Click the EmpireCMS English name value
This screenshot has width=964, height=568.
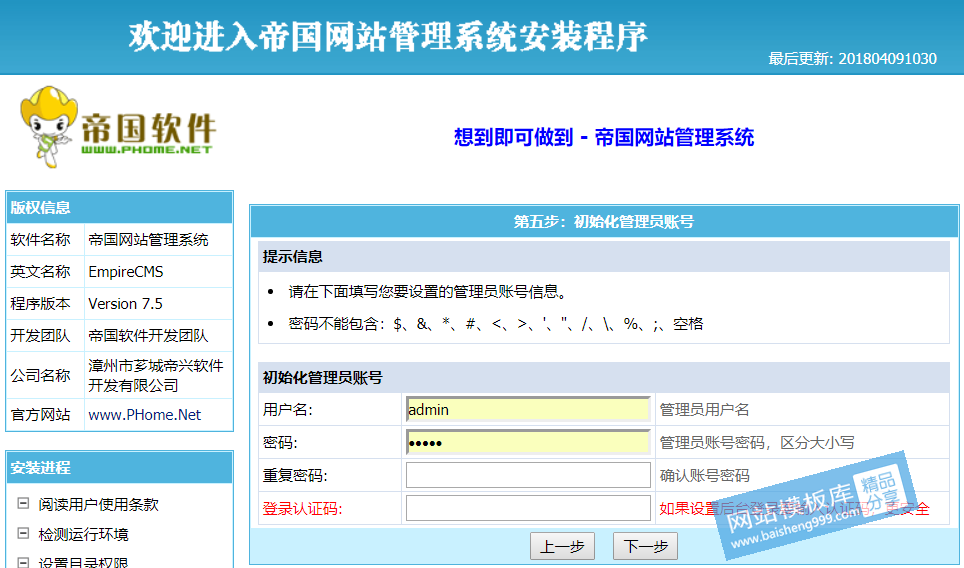click(126, 272)
